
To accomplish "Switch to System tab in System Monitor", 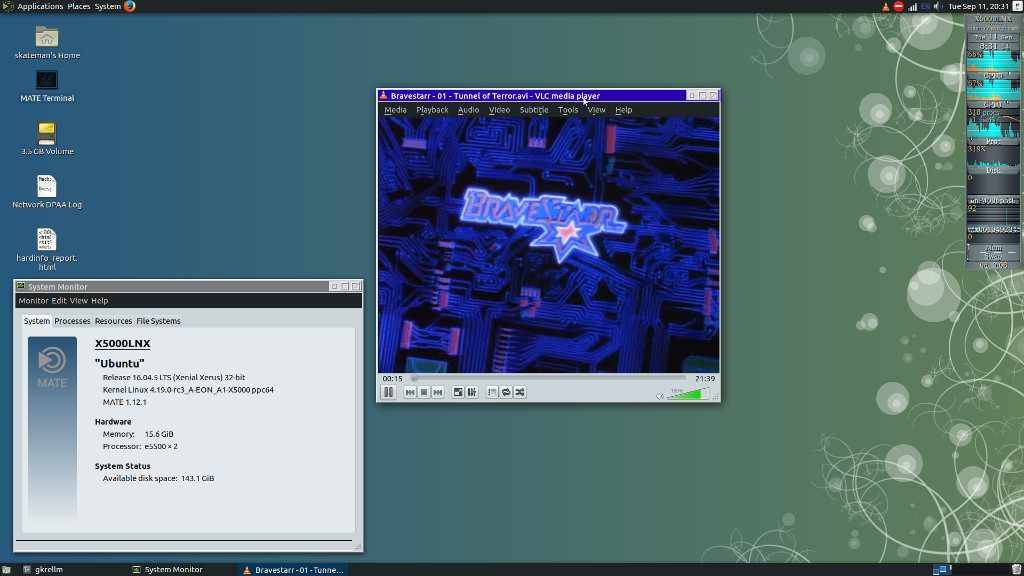I will (37, 321).
